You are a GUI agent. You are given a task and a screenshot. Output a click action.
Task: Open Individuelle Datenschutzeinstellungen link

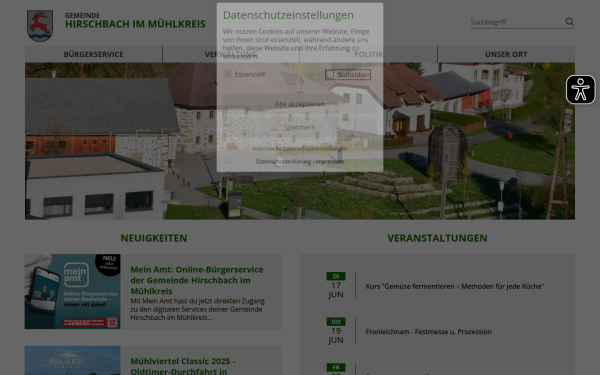300,148
